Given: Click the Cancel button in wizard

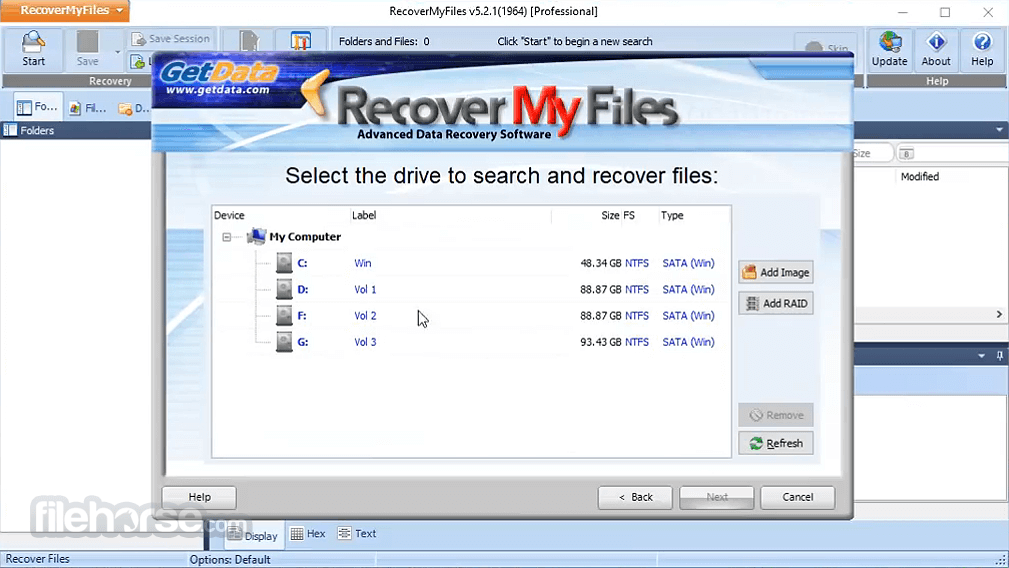Looking at the screenshot, I should click(x=797, y=497).
